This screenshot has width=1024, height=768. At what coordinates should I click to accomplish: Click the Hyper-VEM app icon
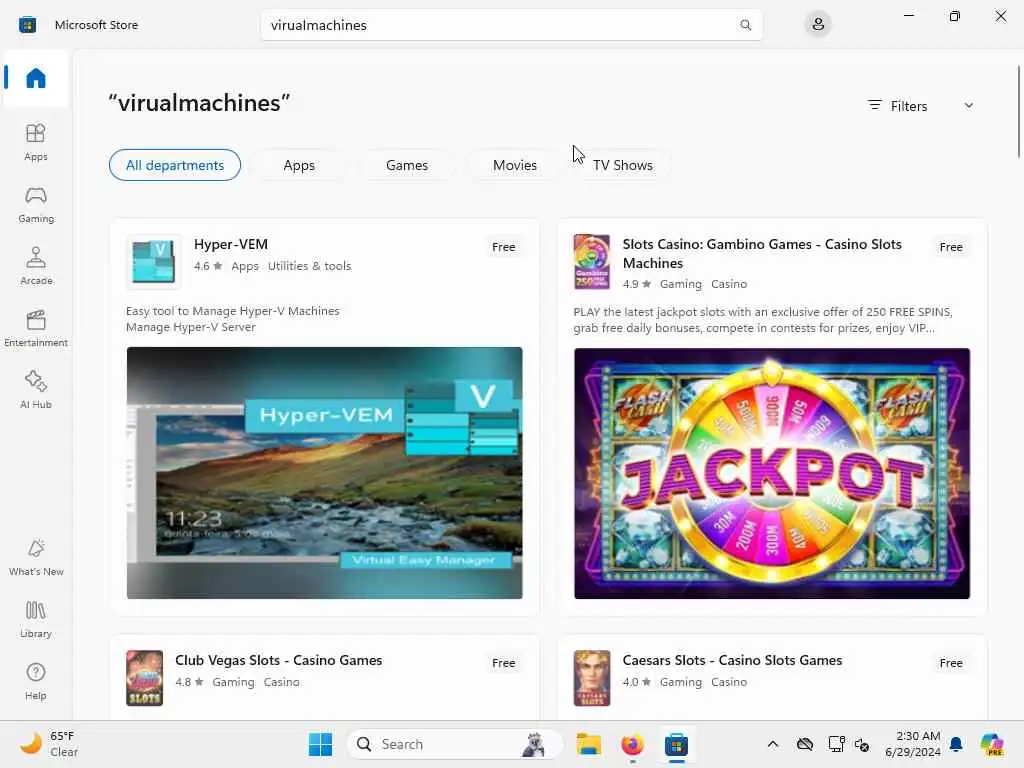[x=153, y=261]
